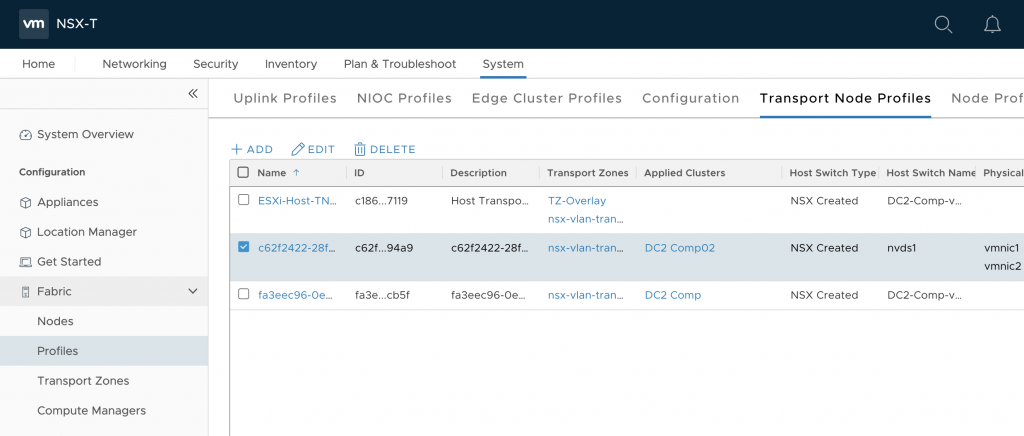Open the Networking top menu
Screen dimensions: 1024x436
(135, 64)
